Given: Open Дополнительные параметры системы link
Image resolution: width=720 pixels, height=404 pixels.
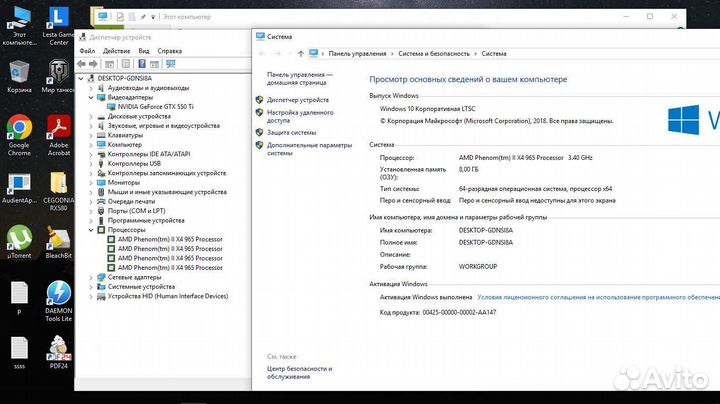Looking at the screenshot, I should pos(309,149).
